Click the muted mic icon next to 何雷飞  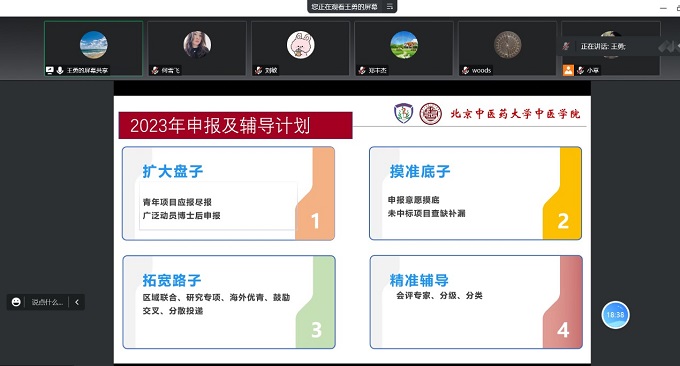pyautogui.click(x=155, y=70)
